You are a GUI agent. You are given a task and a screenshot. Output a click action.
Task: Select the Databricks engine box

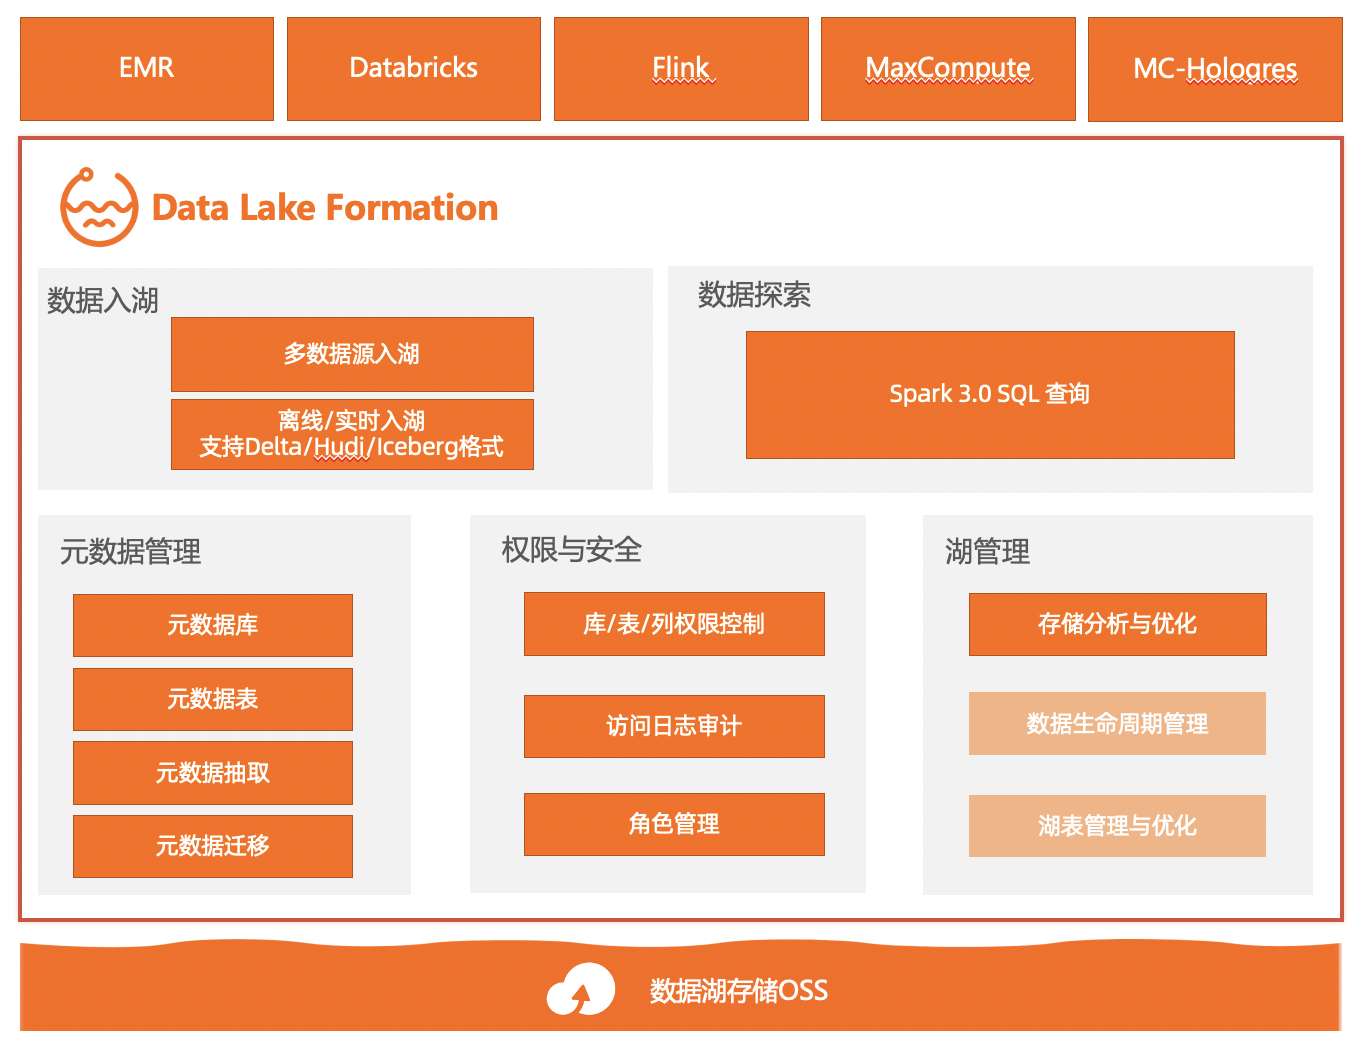[x=414, y=69]
